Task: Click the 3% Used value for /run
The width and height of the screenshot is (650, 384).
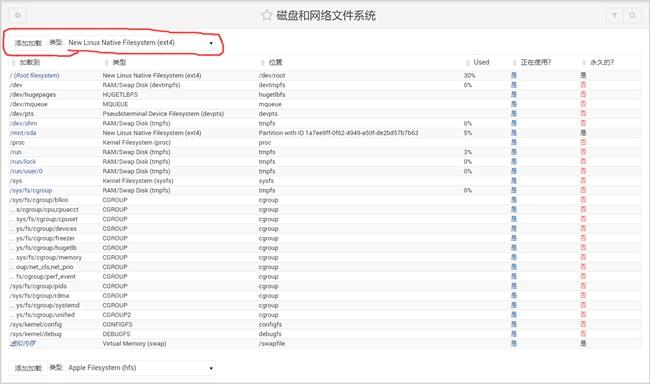Action: pyautogui.click(x=468, y=152)
